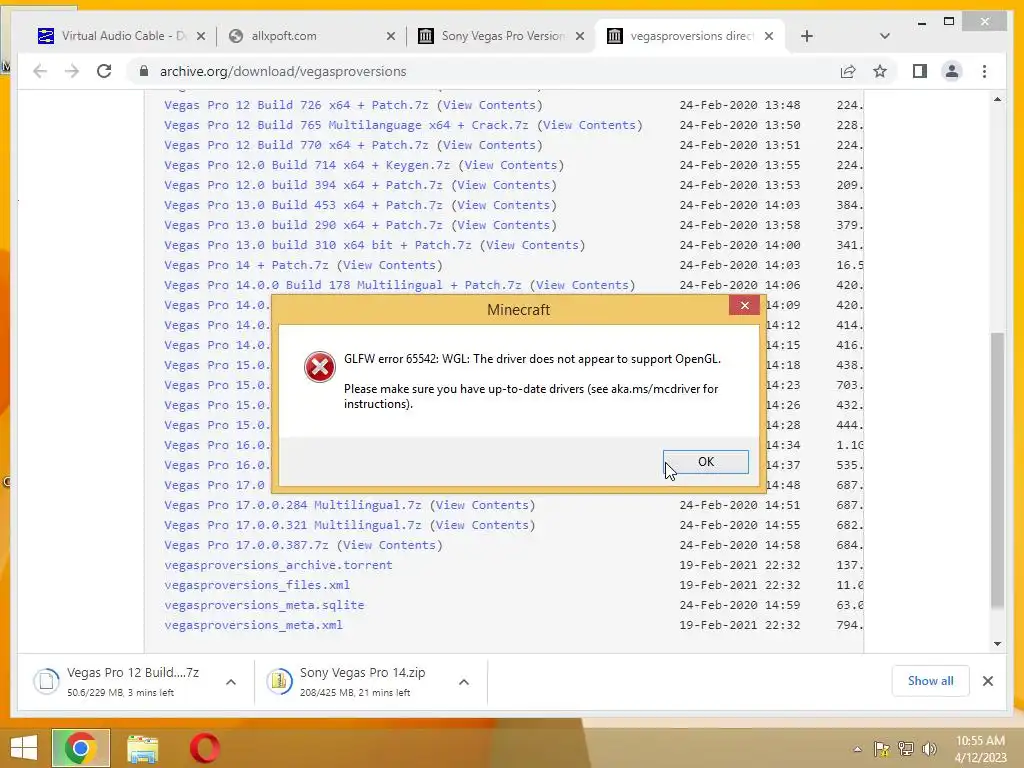This screenshot has height=768, width=1024.
Task: Click the Action Center flag tray icon
Action: pyautogui.click(x=881, y=749)
